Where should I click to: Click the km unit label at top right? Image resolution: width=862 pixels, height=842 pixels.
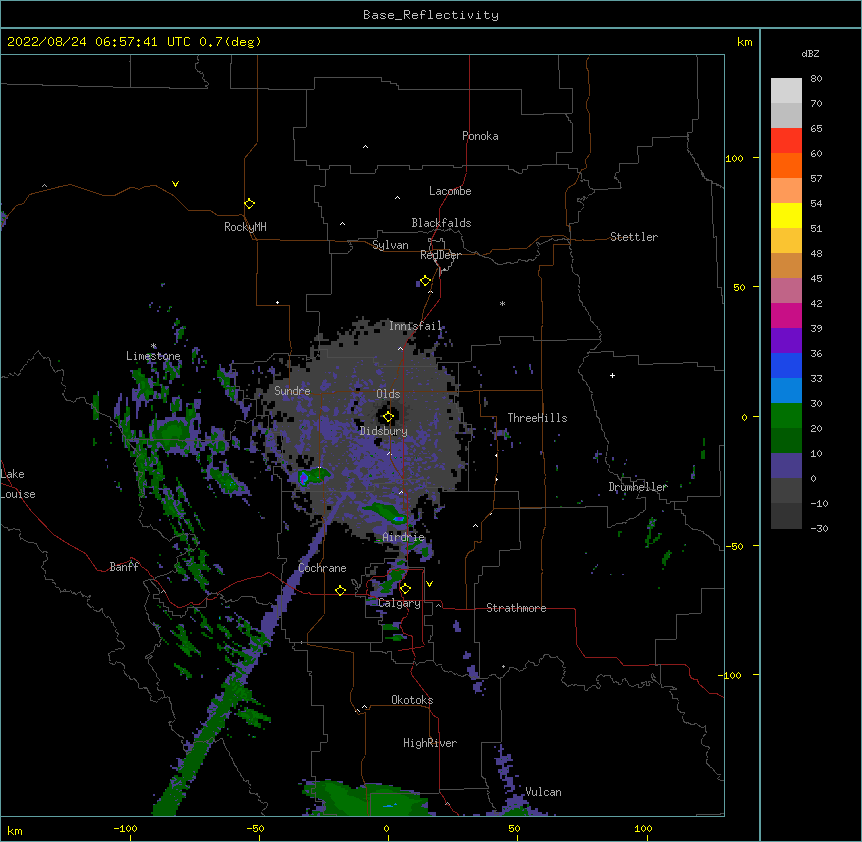(745, 42)
